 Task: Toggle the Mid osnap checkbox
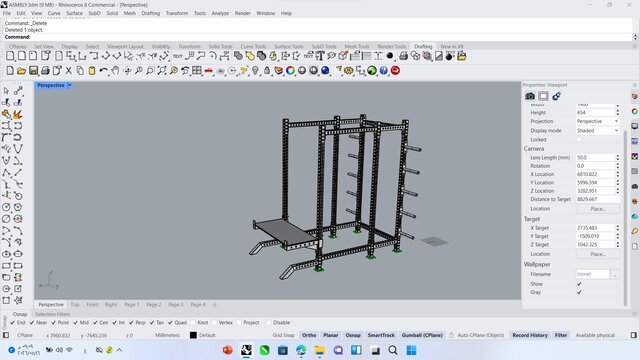76,322
